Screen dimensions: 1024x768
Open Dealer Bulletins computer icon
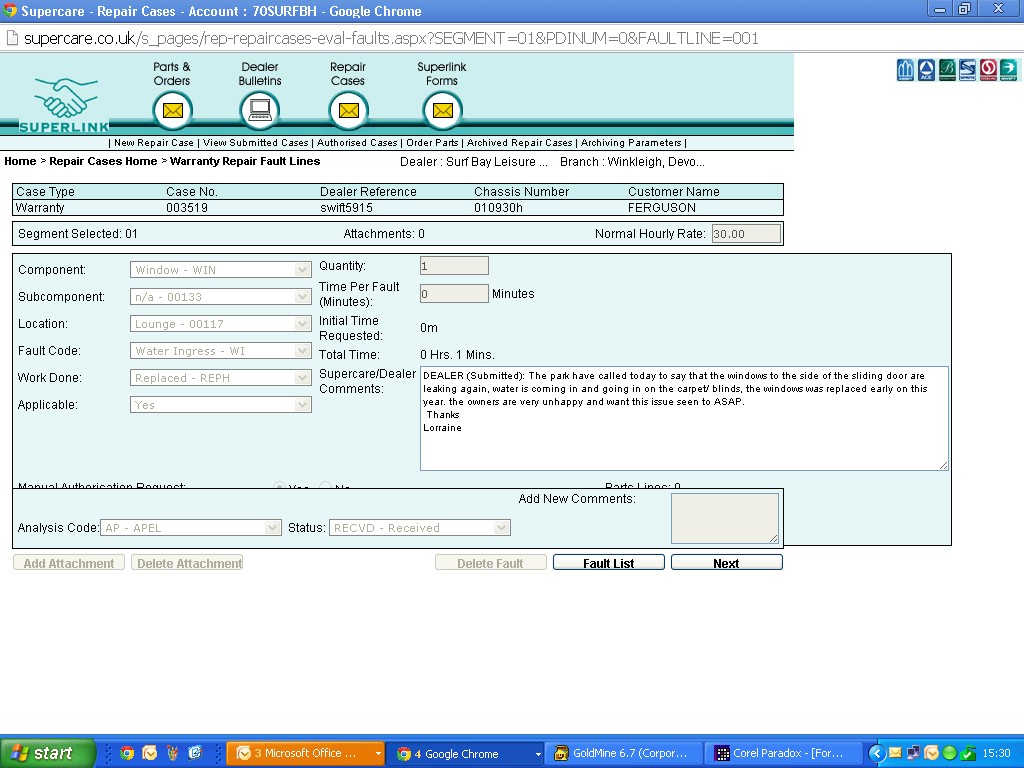[260, 110]
